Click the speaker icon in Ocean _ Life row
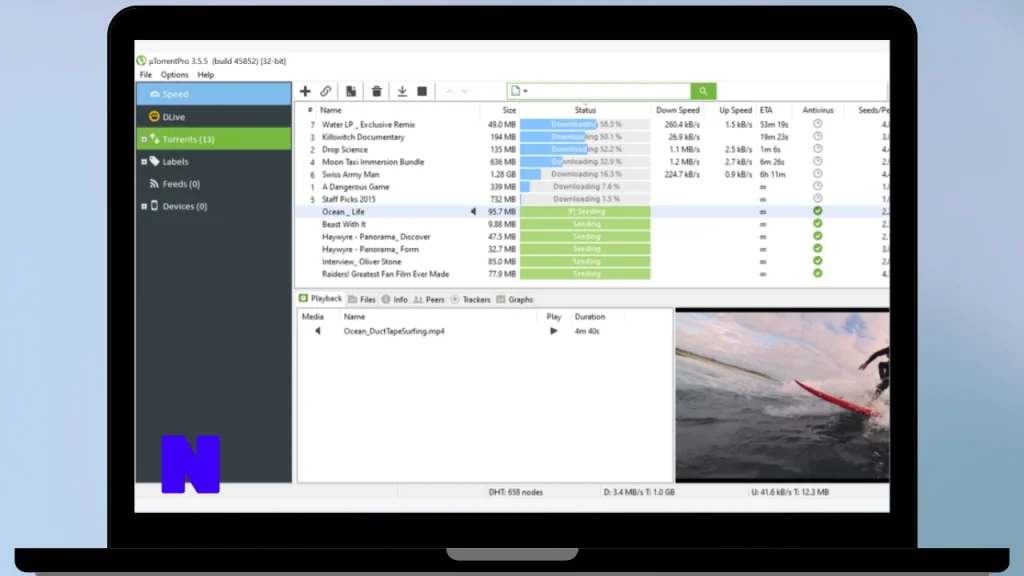 coord(473,212)
